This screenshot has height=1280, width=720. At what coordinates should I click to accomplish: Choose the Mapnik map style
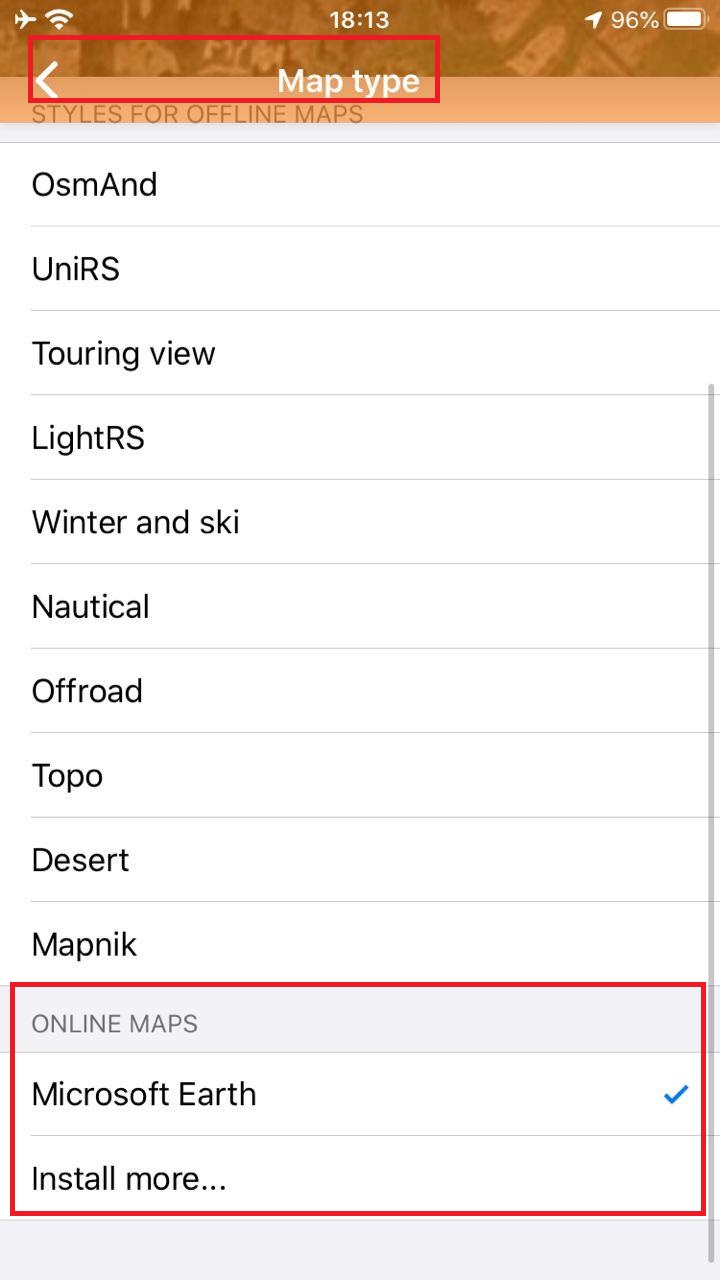85,945
